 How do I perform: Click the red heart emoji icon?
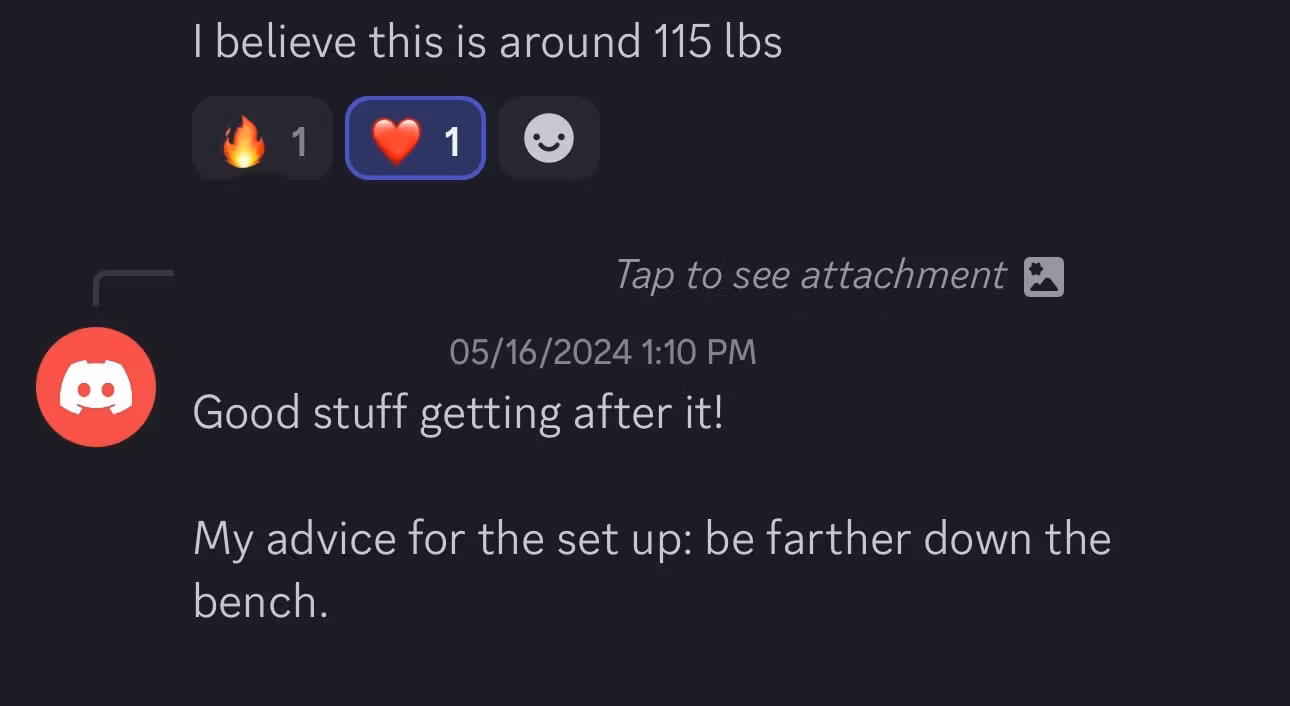pyautogui.click(x=396, y=141)
